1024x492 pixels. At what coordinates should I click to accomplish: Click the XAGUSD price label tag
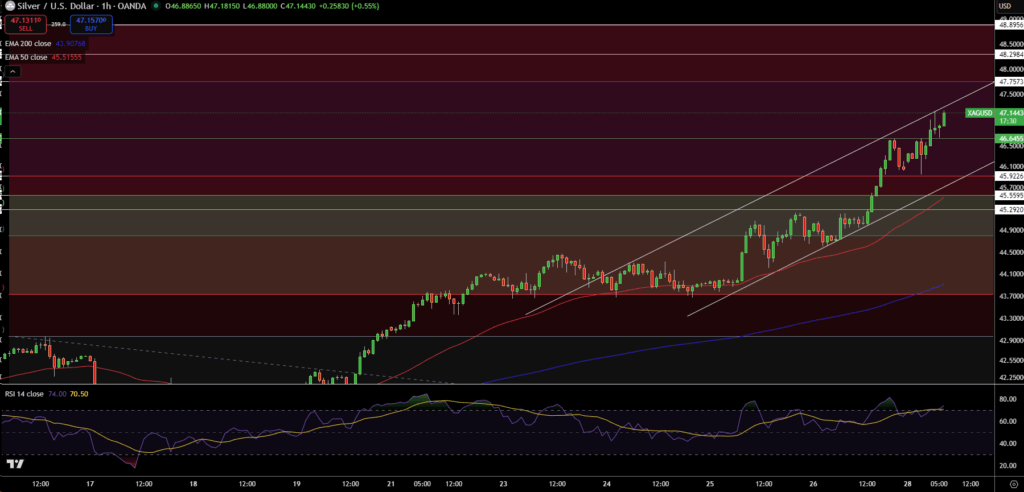coord(979,114)
